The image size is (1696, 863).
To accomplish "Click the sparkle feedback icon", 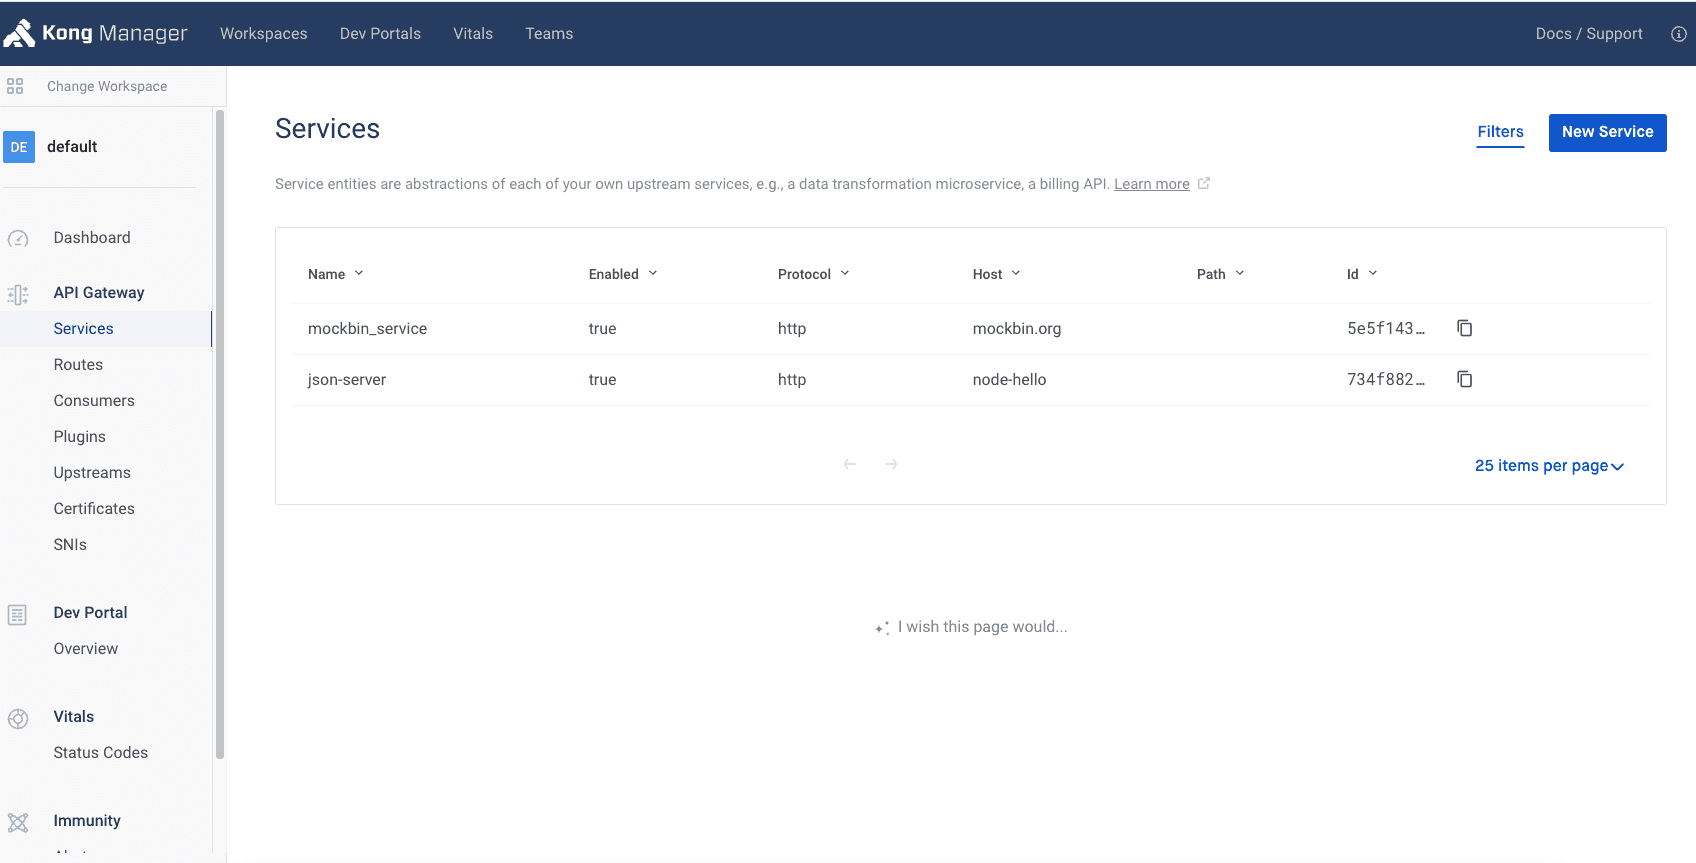I will tap(882, 628).
